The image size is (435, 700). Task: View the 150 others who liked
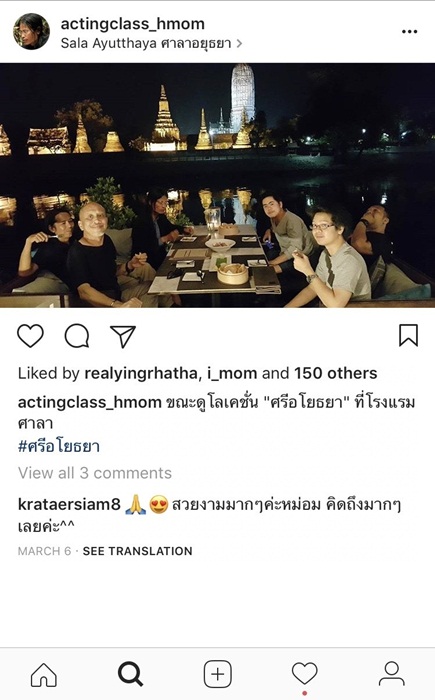(335, 373)
